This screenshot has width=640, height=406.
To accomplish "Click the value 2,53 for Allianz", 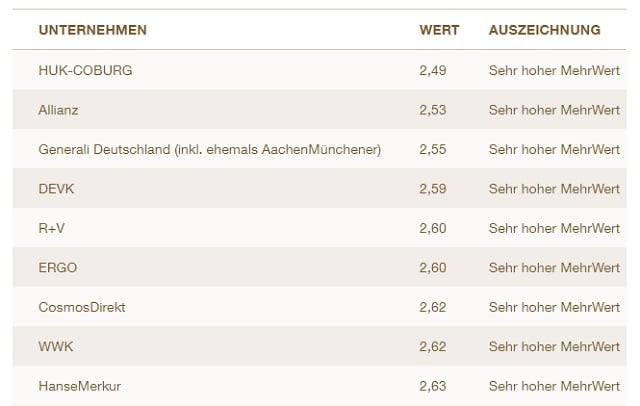I will point(432,110).
